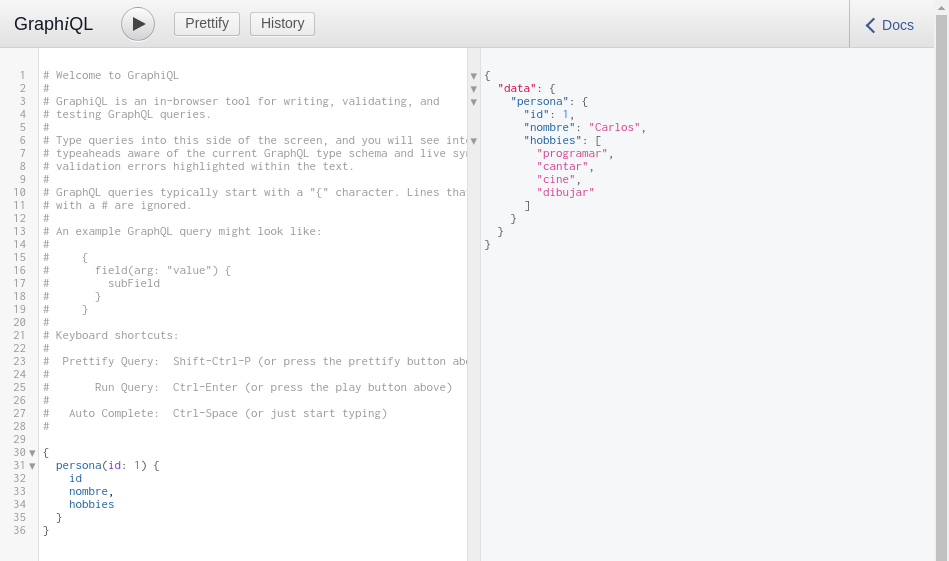Viewport: 949px width, 561px height.
Task: Click line number 36 in the gutter
Action: tap(19, 530)
